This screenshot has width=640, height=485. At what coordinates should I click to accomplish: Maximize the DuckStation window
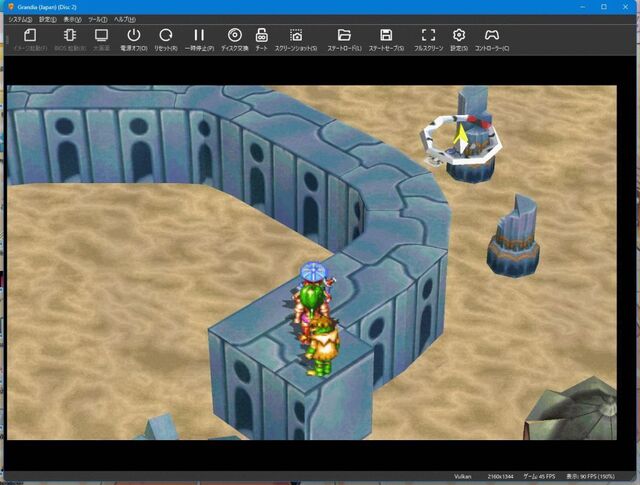tap(604, 7)
